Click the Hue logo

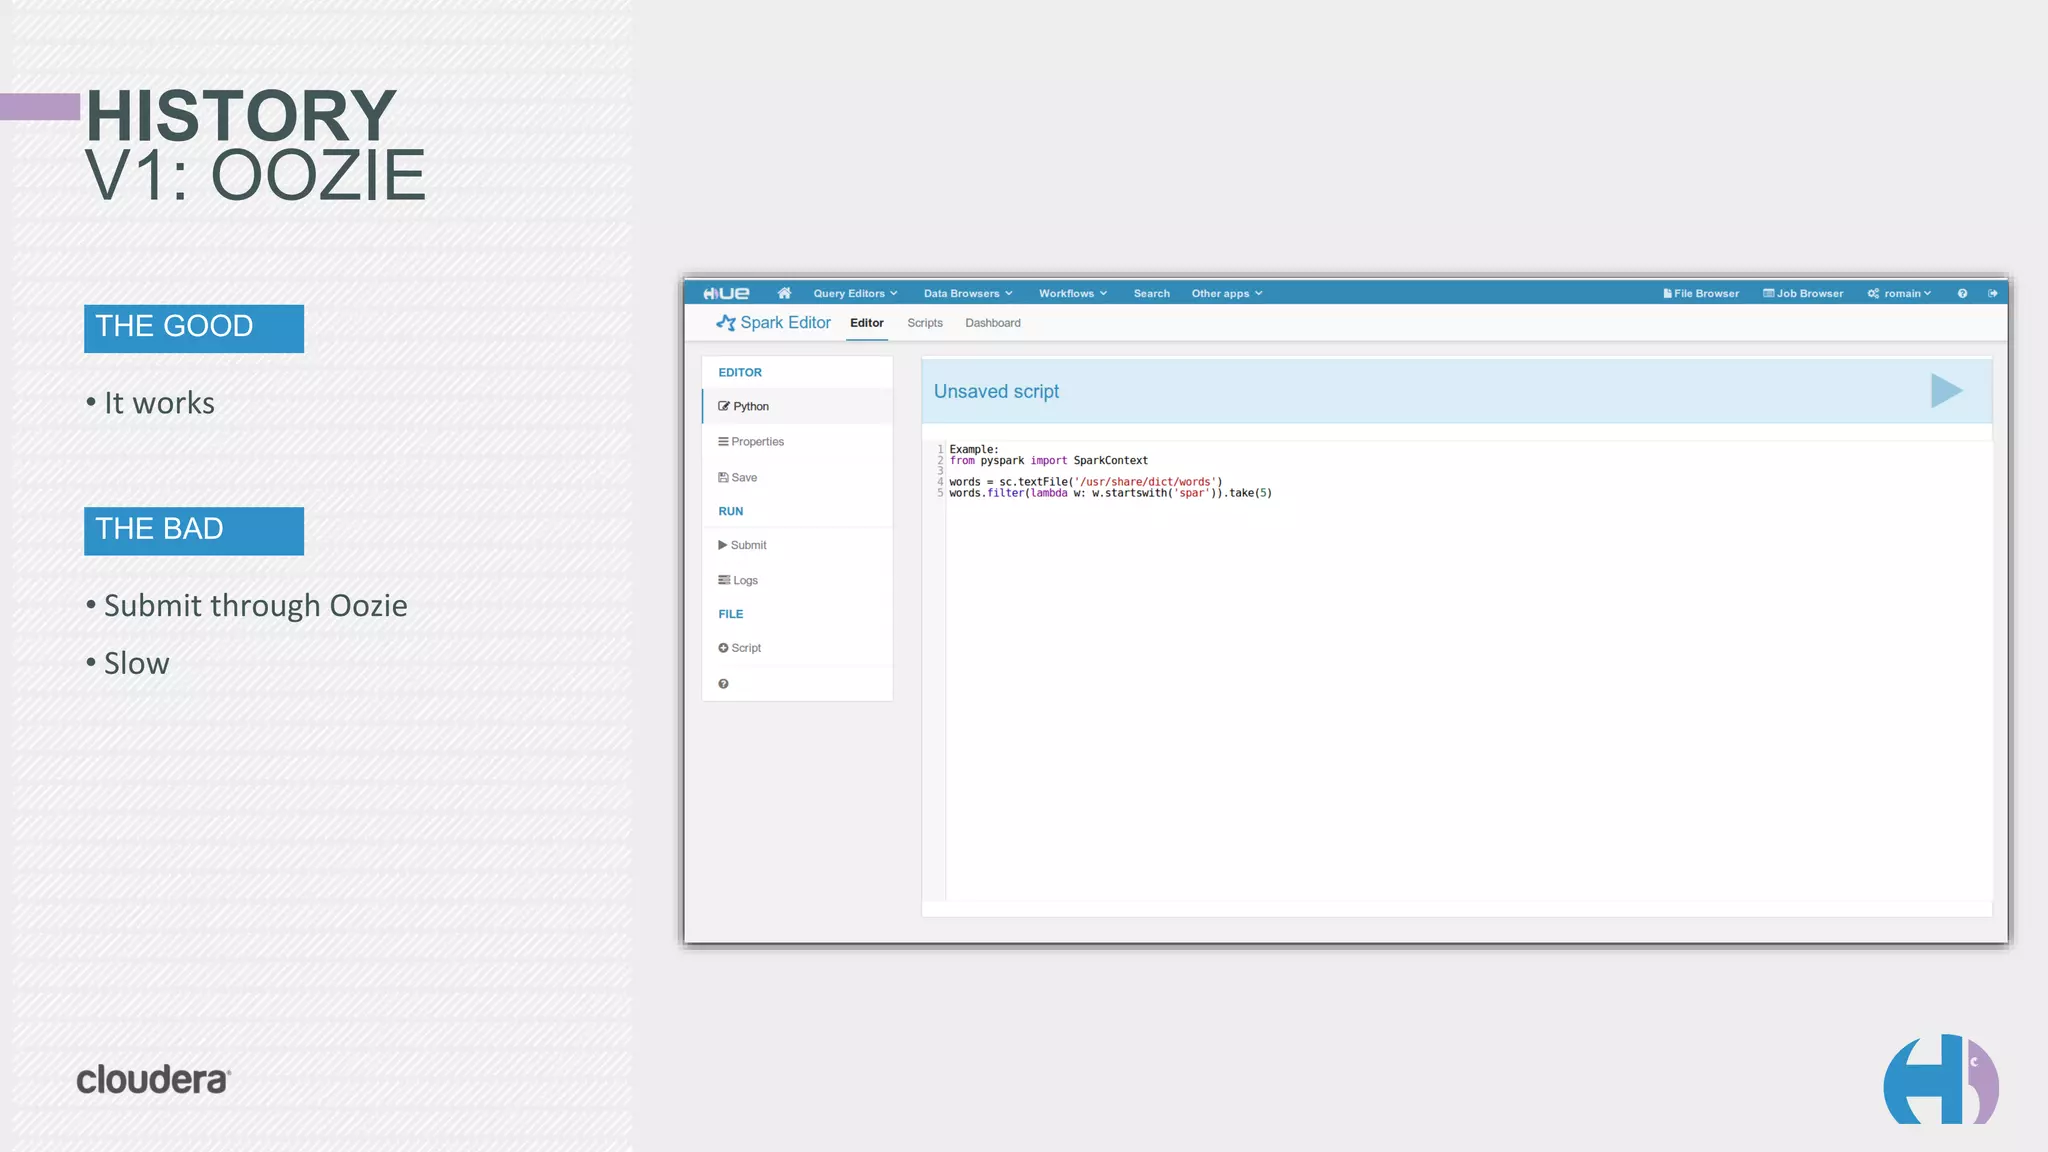coord(726,293)
